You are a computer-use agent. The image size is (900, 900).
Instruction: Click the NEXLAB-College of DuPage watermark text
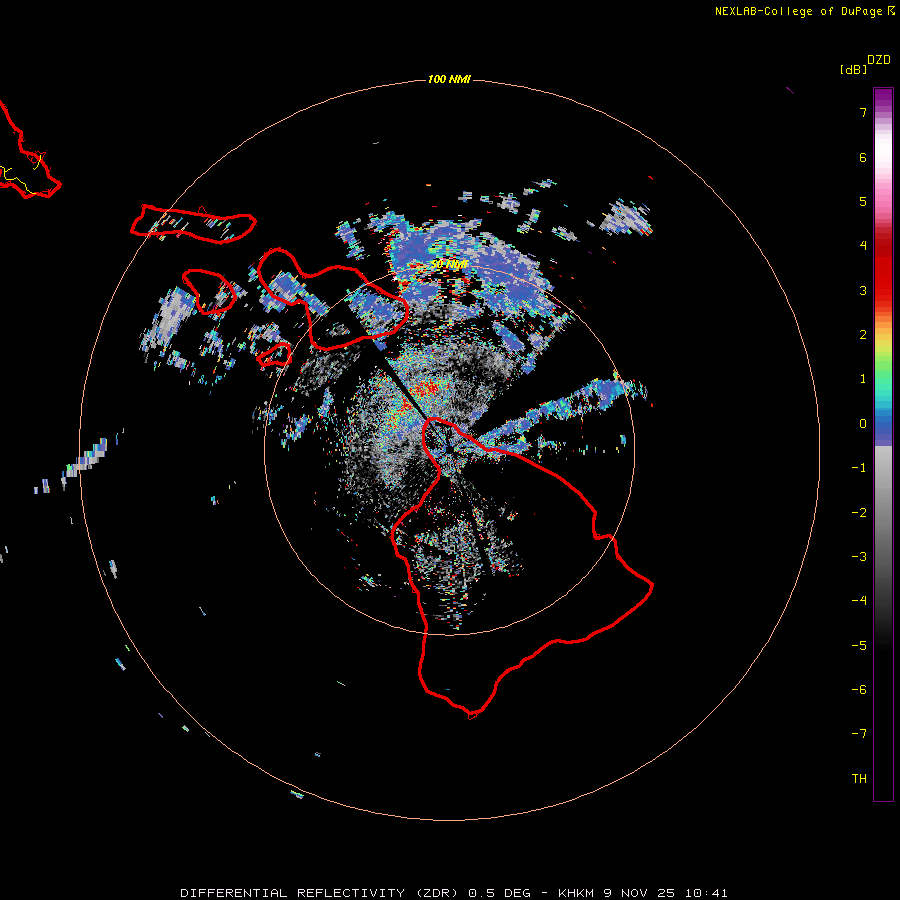pyautogui.click(x=805, y=11)
